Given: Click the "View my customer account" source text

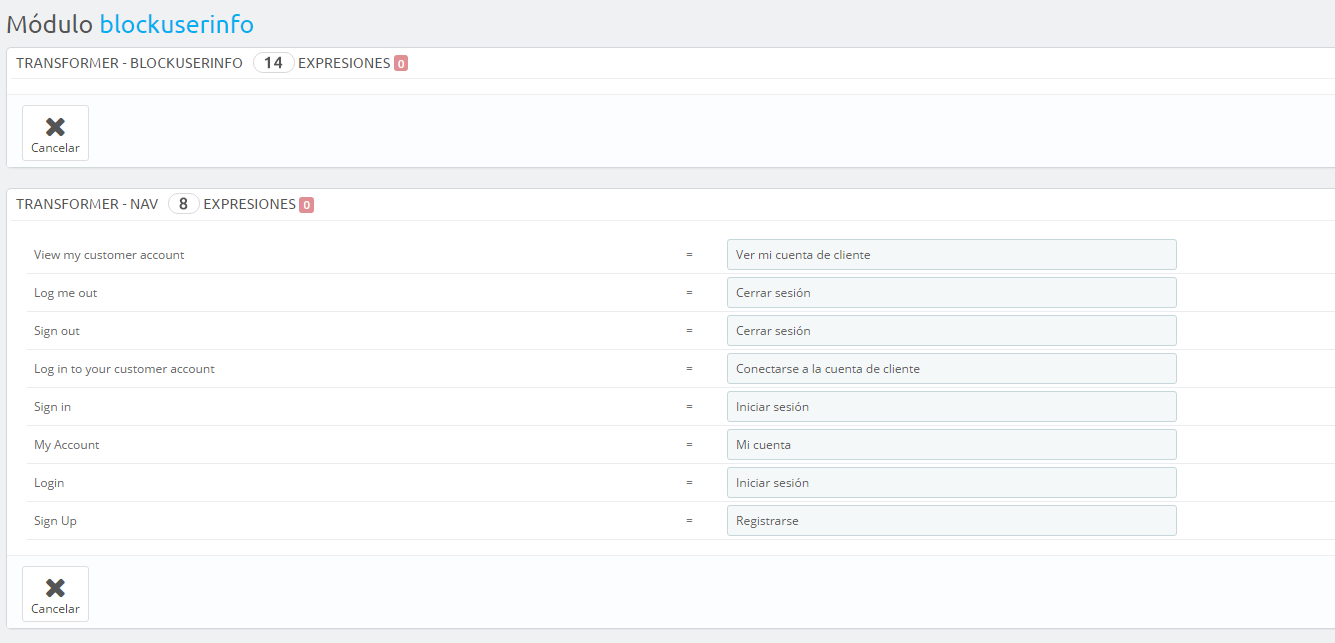Looking at the screenshot, I should point(109,255).
